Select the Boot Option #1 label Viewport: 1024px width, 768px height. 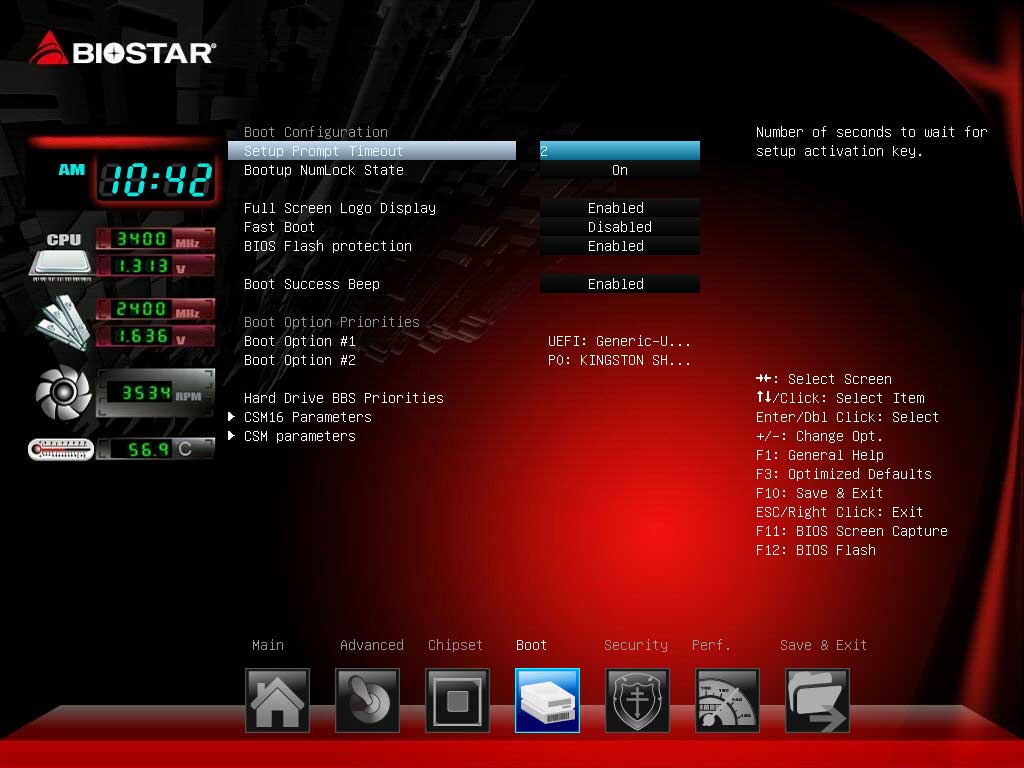pos(300,341)
